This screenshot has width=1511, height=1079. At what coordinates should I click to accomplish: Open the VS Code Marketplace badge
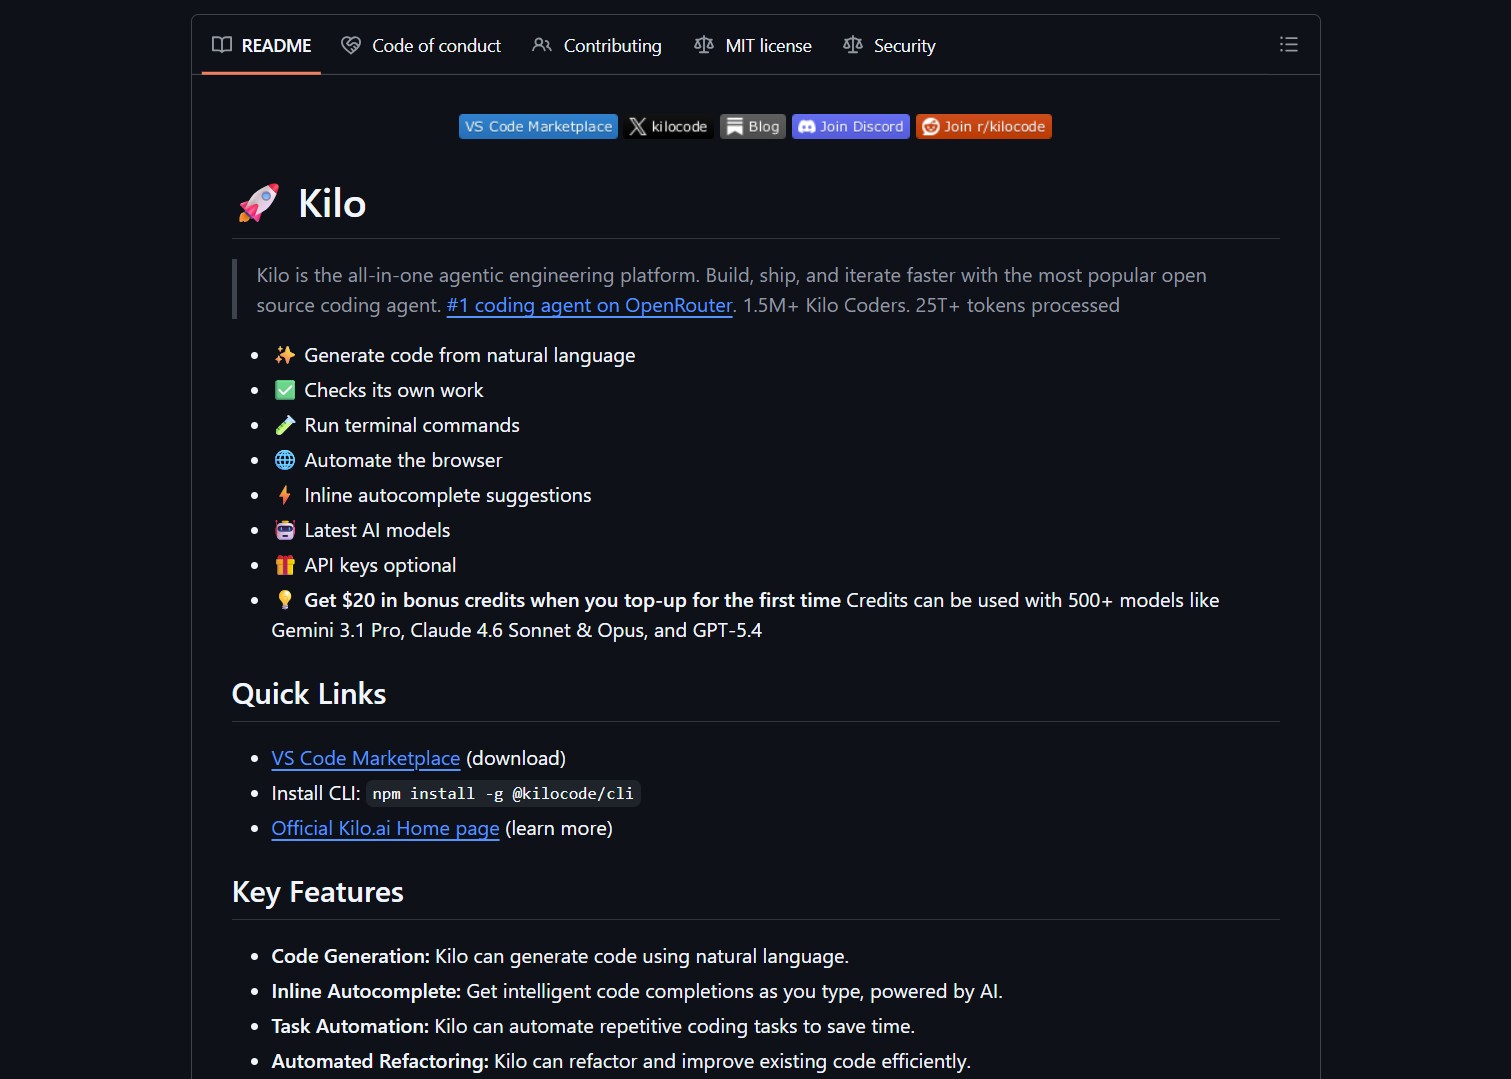point(538,127)
